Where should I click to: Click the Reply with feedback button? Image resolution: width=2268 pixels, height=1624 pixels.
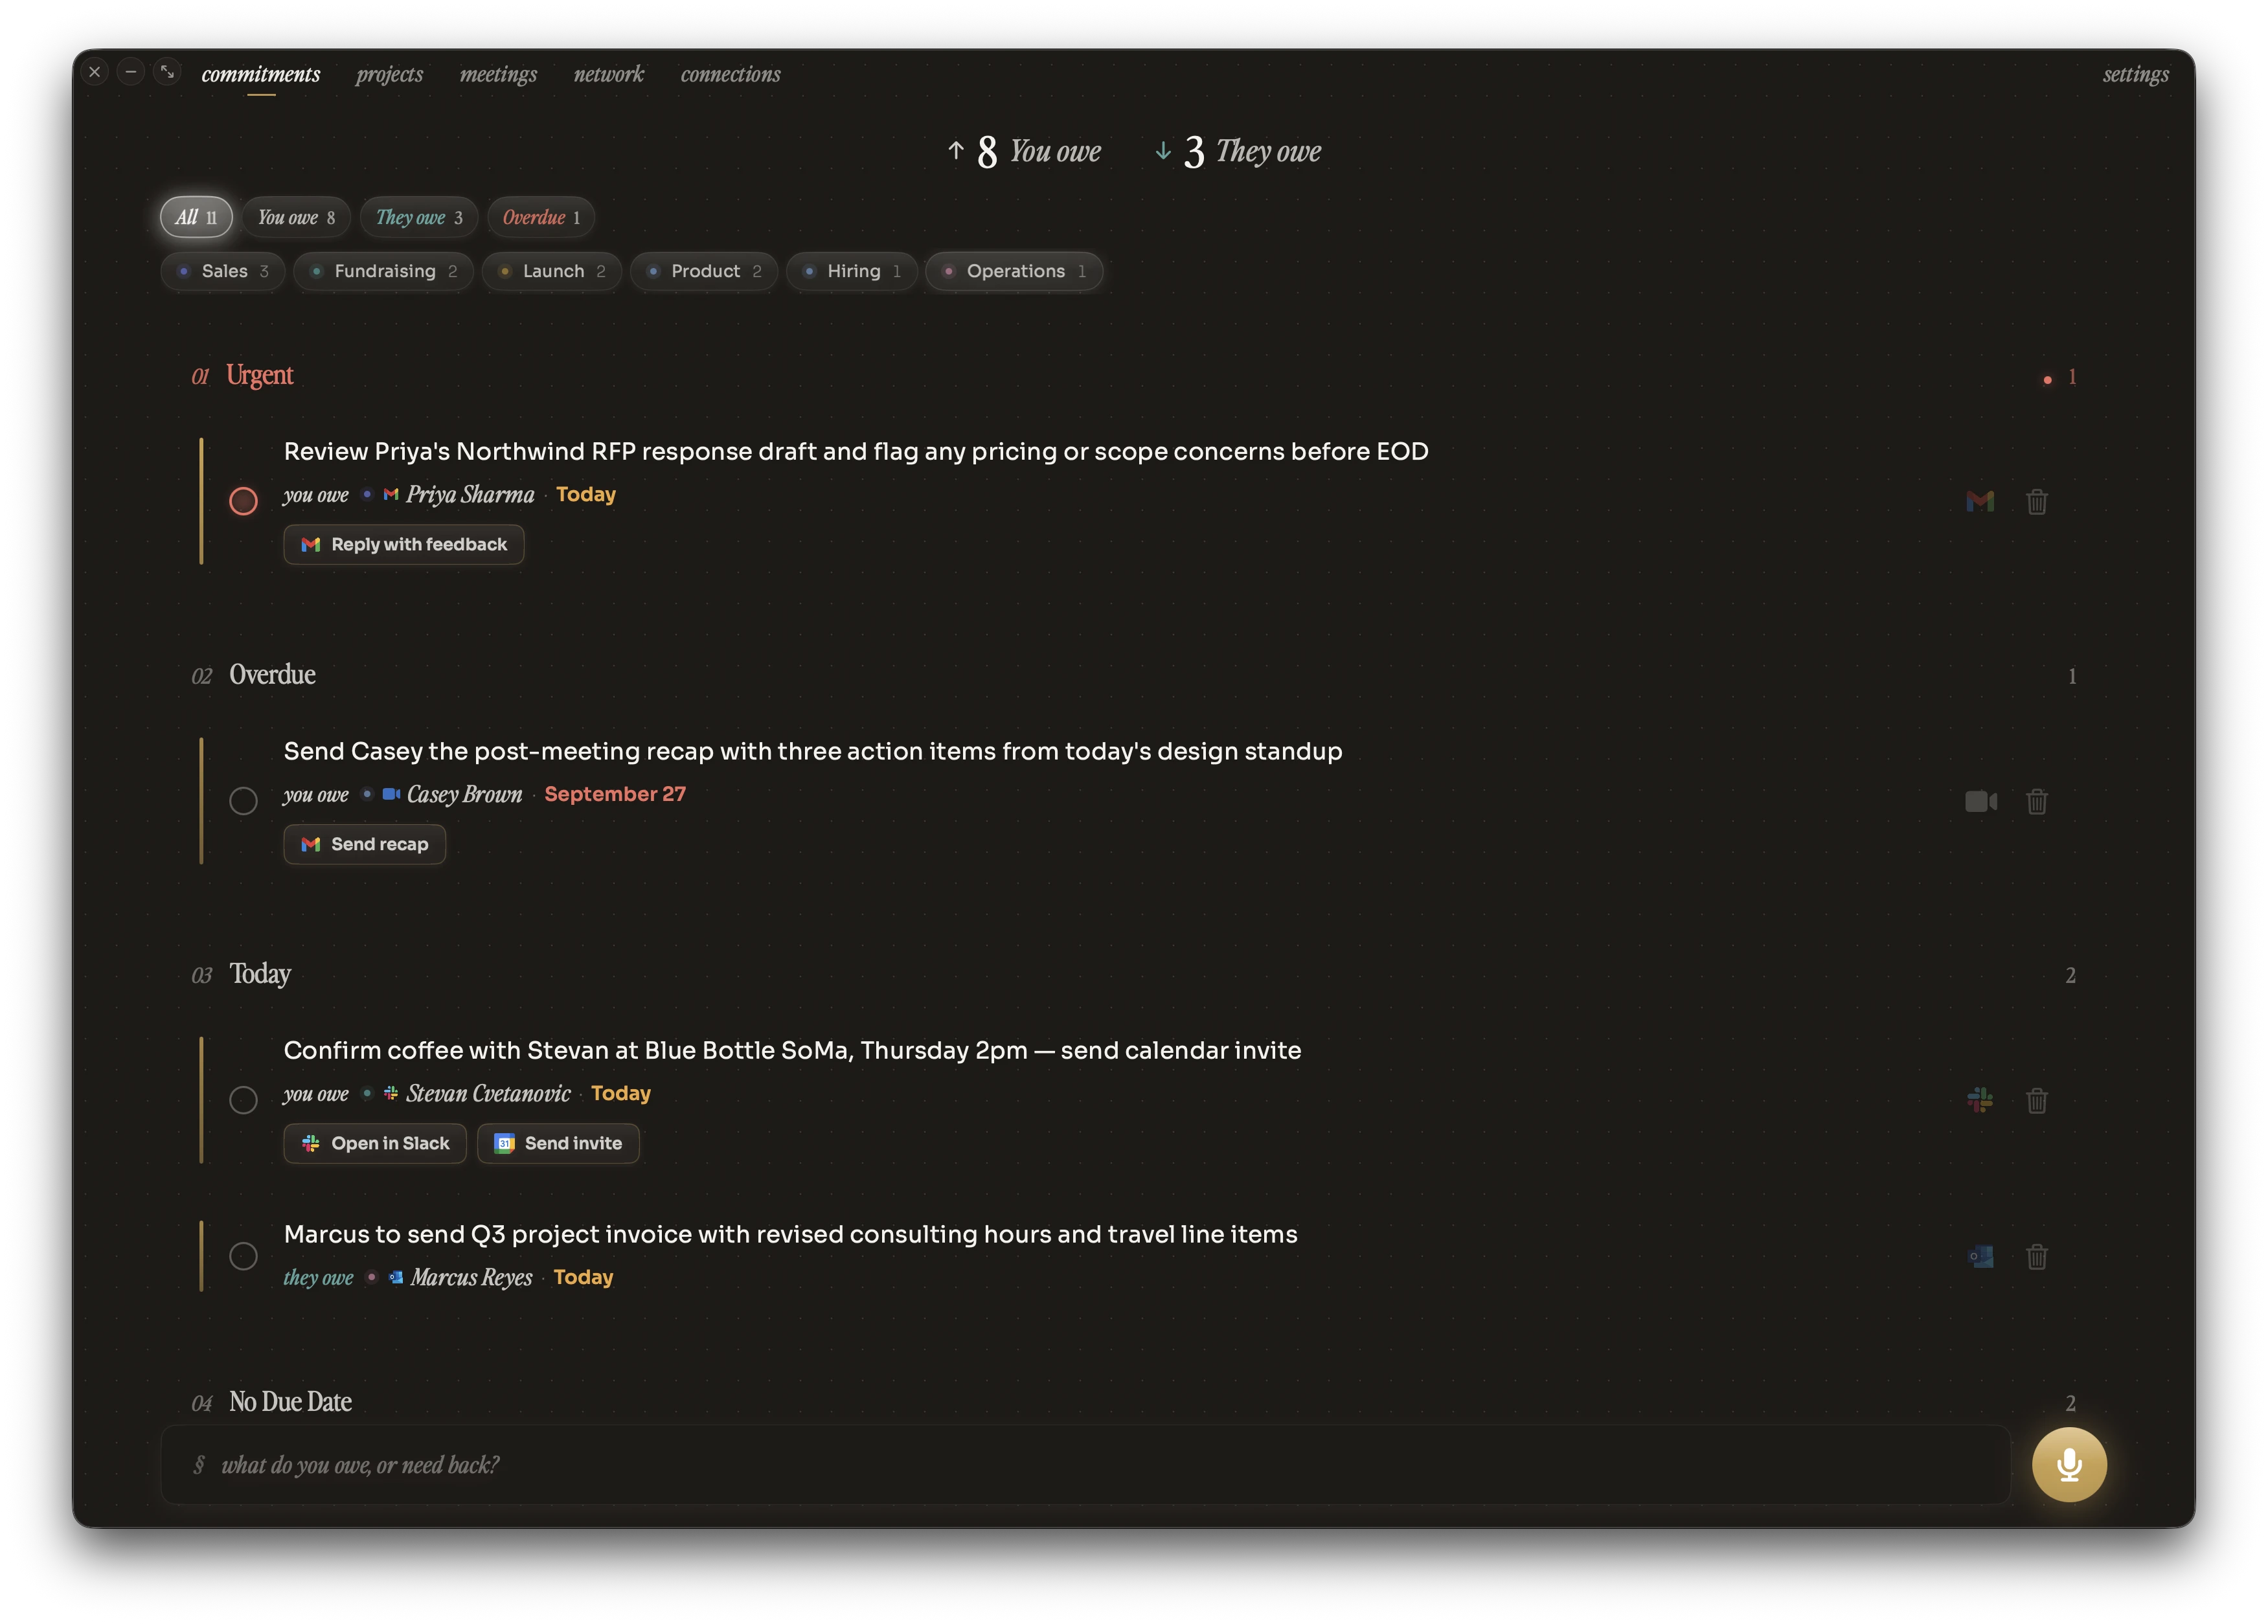[404, 545]
